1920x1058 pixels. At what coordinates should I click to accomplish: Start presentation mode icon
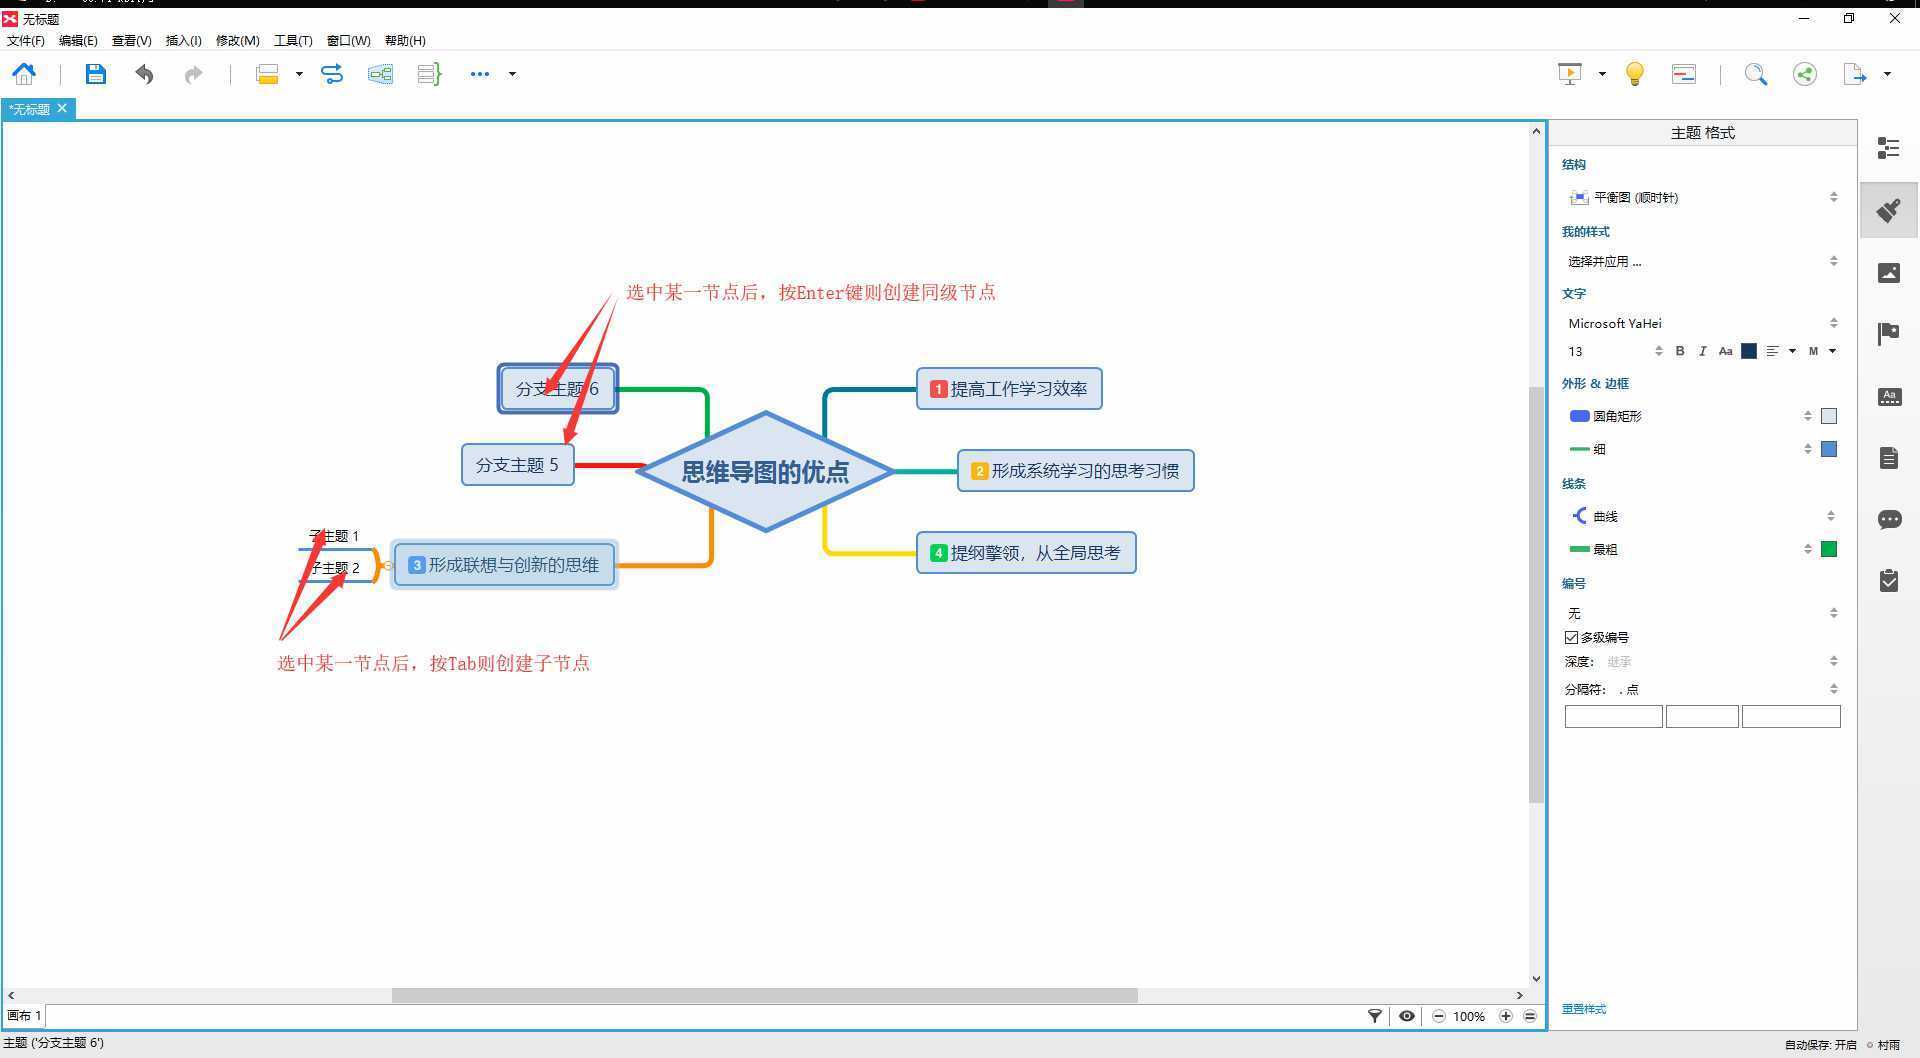[x=1570, y=74]
